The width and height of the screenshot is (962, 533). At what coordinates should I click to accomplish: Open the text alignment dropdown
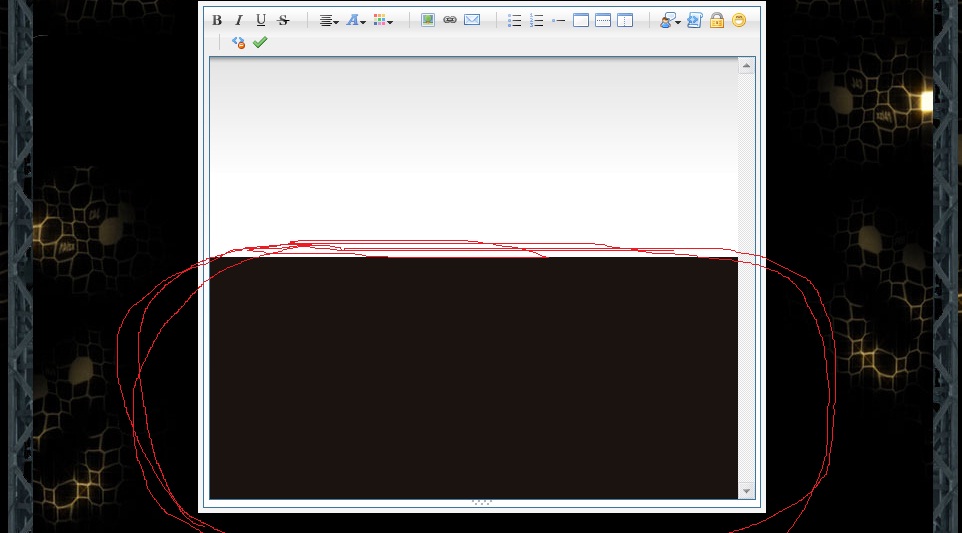329,20
